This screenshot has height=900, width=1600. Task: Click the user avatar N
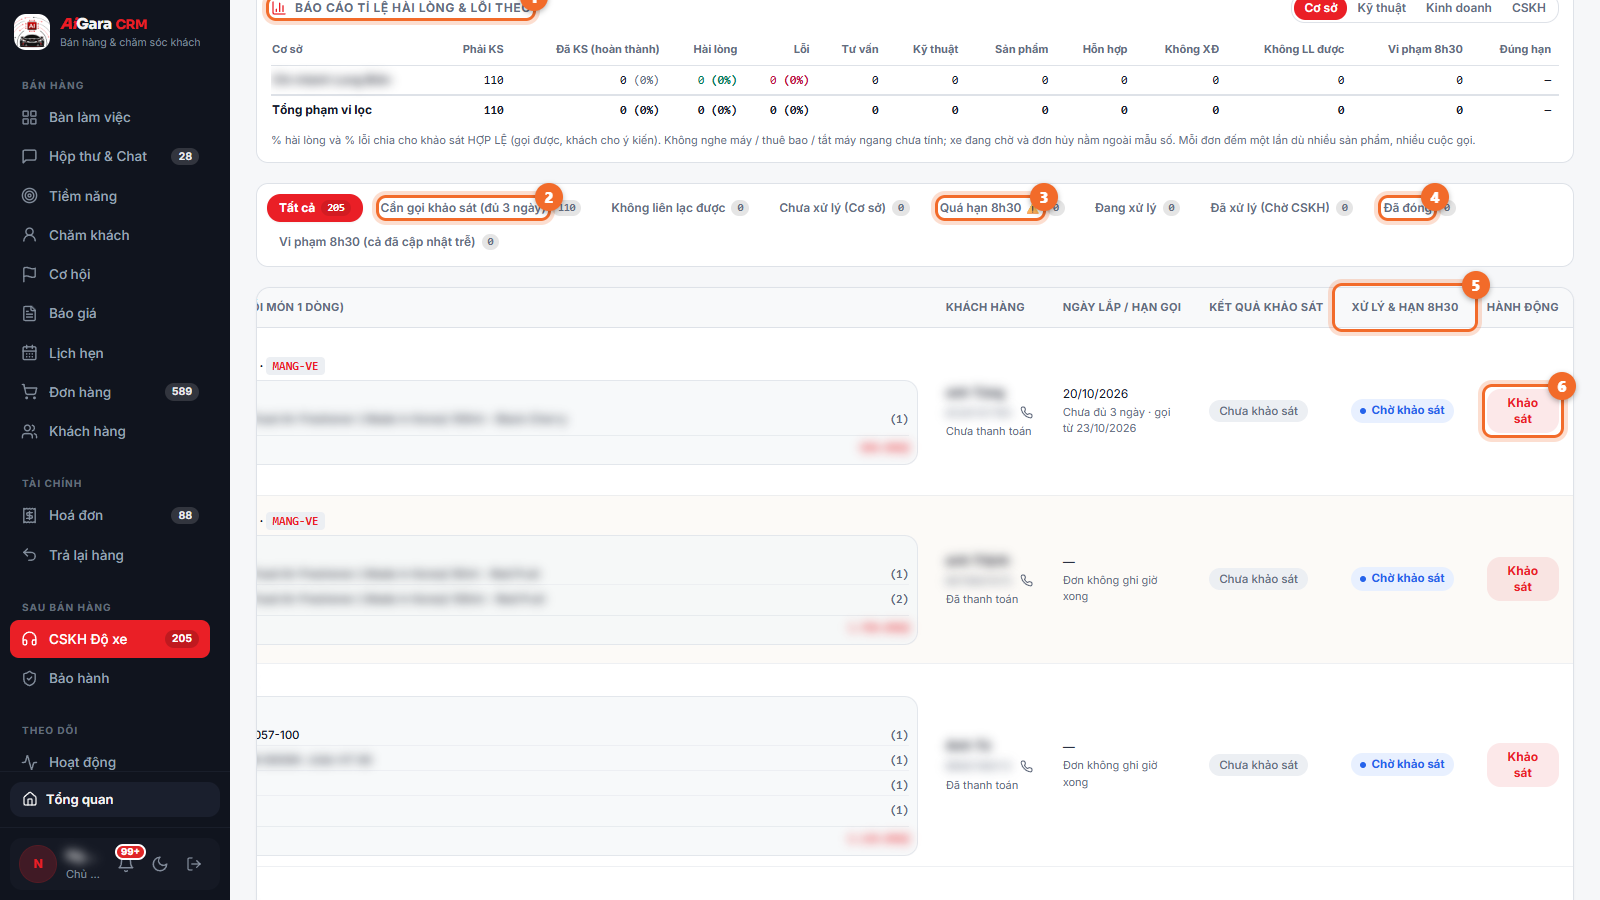click(38, 864)
